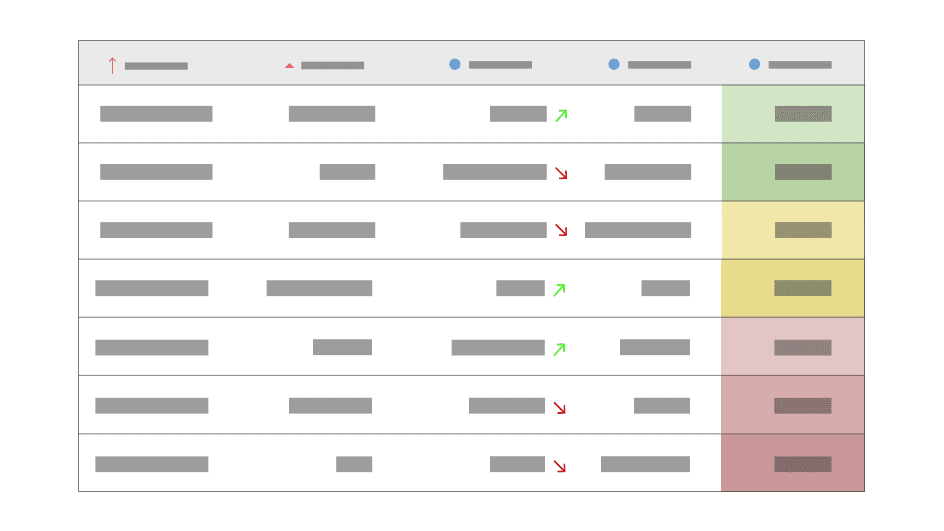
Task: Select darker green cell in second row
Action: pyautogui.click(x=792, y=172)
